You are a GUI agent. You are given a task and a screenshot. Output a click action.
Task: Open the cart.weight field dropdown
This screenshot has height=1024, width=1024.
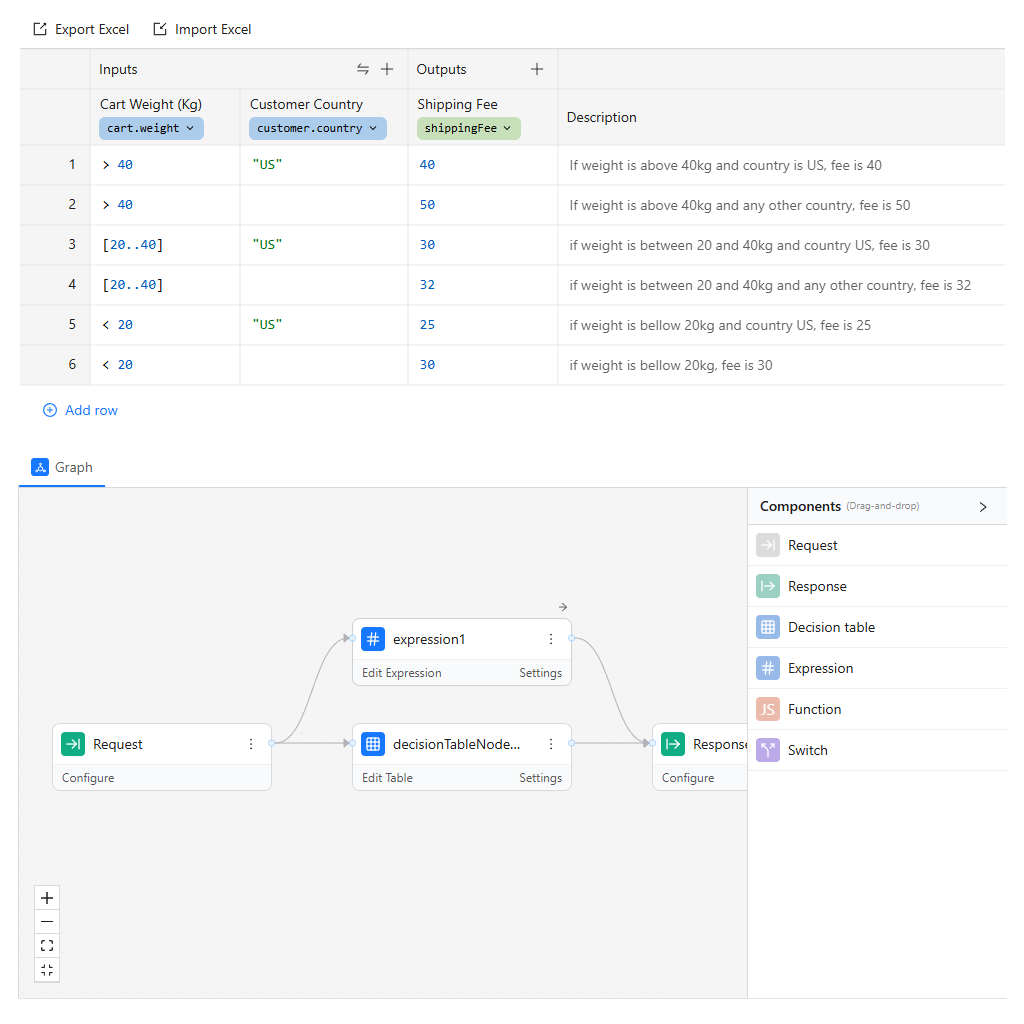pyautogui.click(x=151, y=128)
